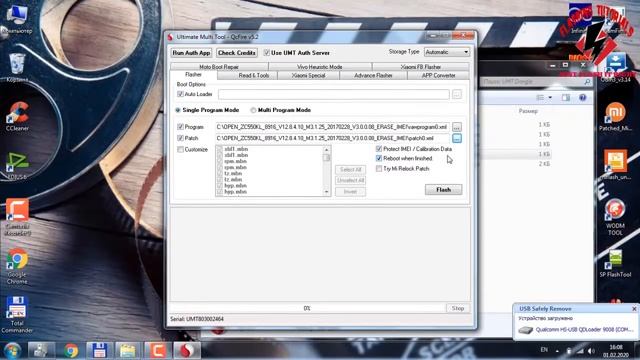Open Read & Tools tab
Screen dimensions: 640x360
(247, 76)
